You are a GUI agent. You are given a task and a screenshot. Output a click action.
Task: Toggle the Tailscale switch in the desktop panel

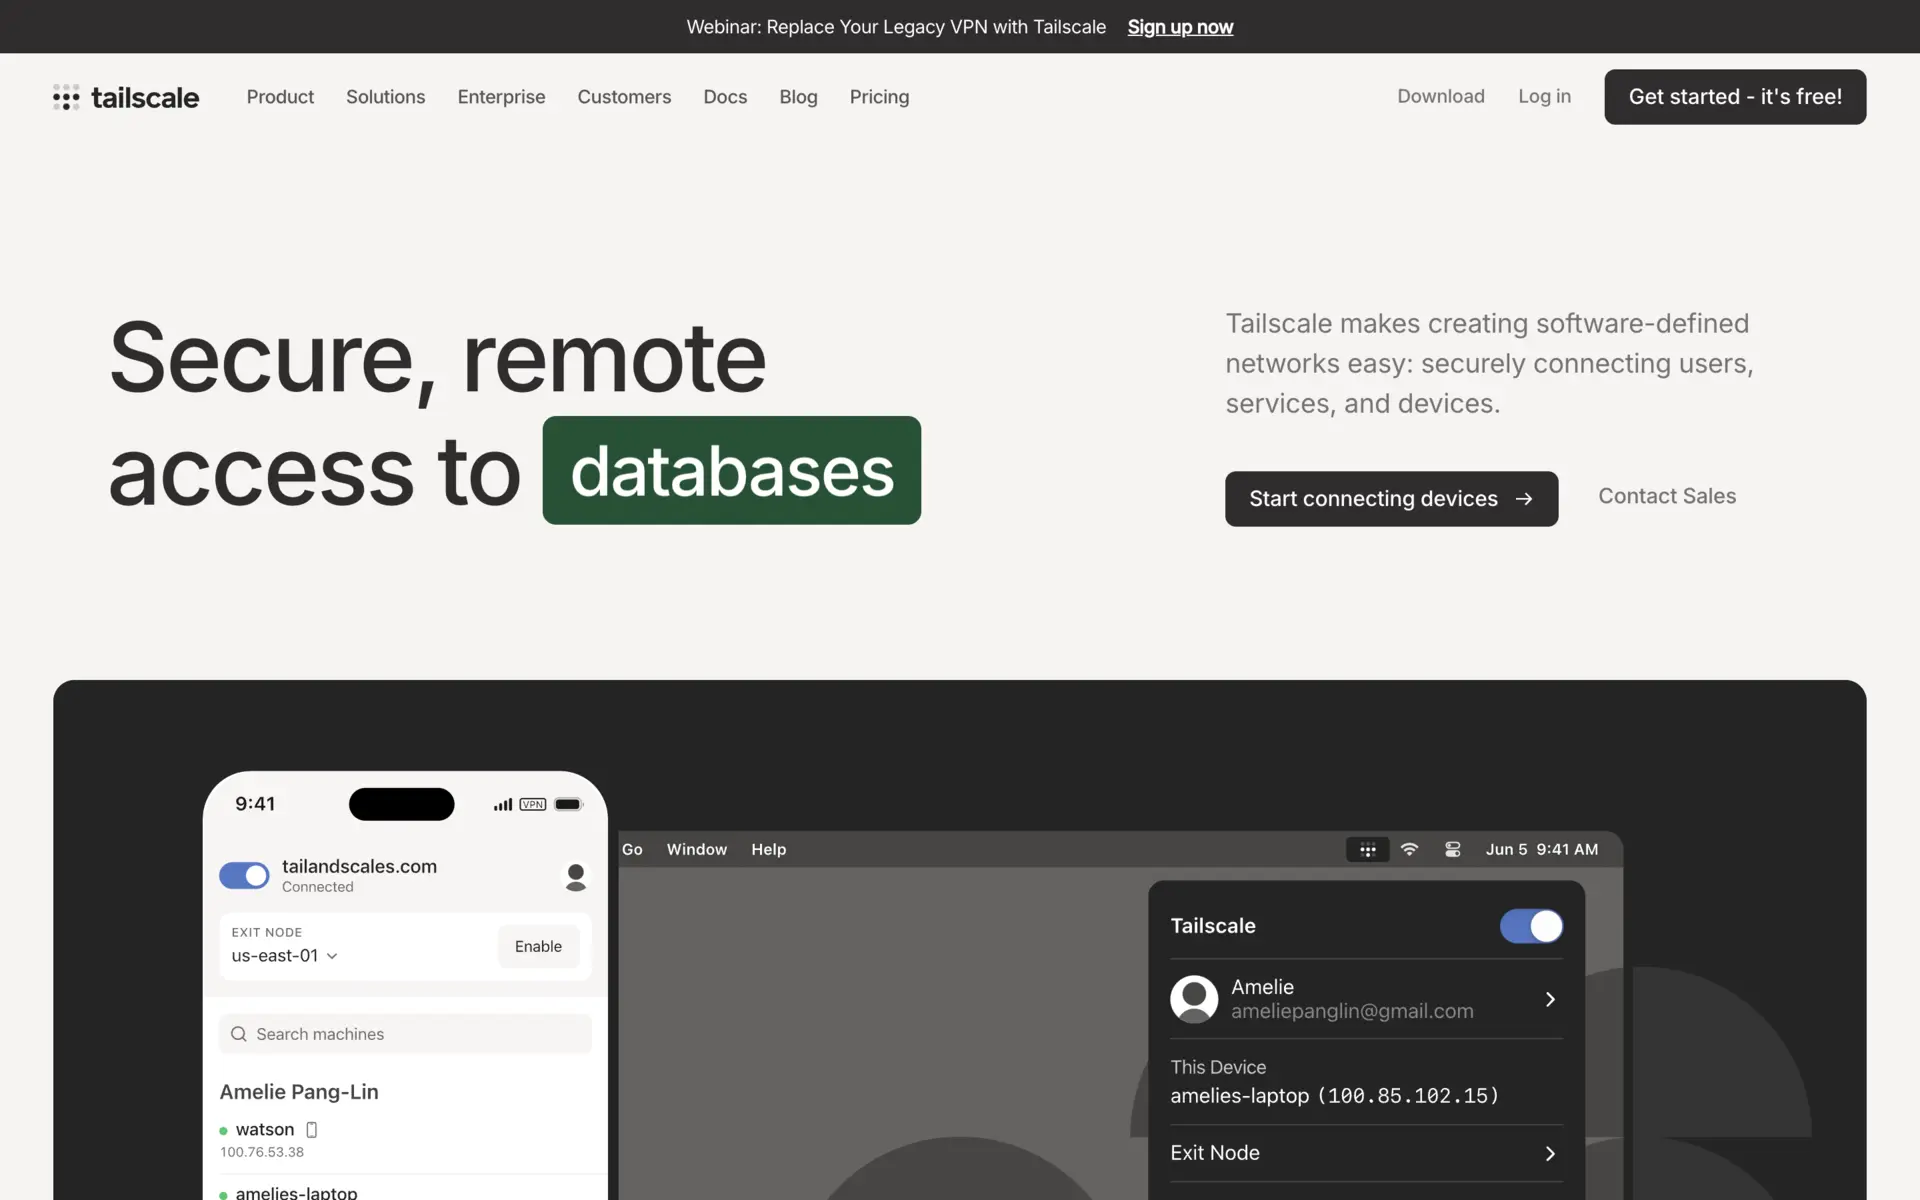coord(1530,926)
